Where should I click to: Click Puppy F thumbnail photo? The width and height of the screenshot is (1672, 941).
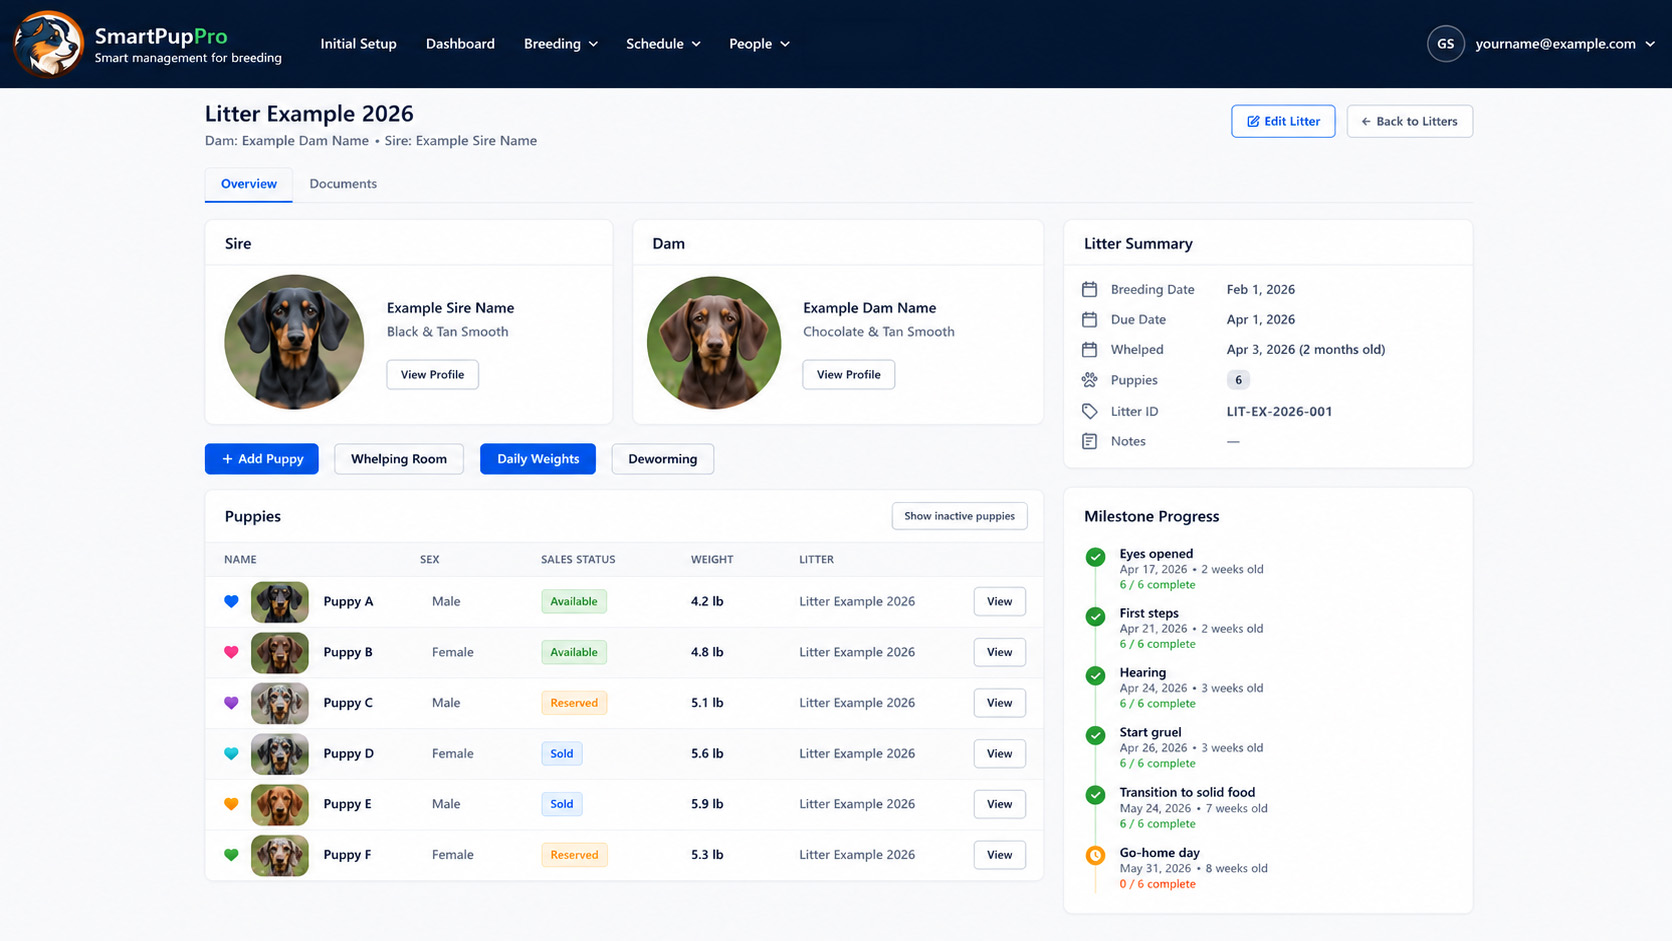coord(280,855)
